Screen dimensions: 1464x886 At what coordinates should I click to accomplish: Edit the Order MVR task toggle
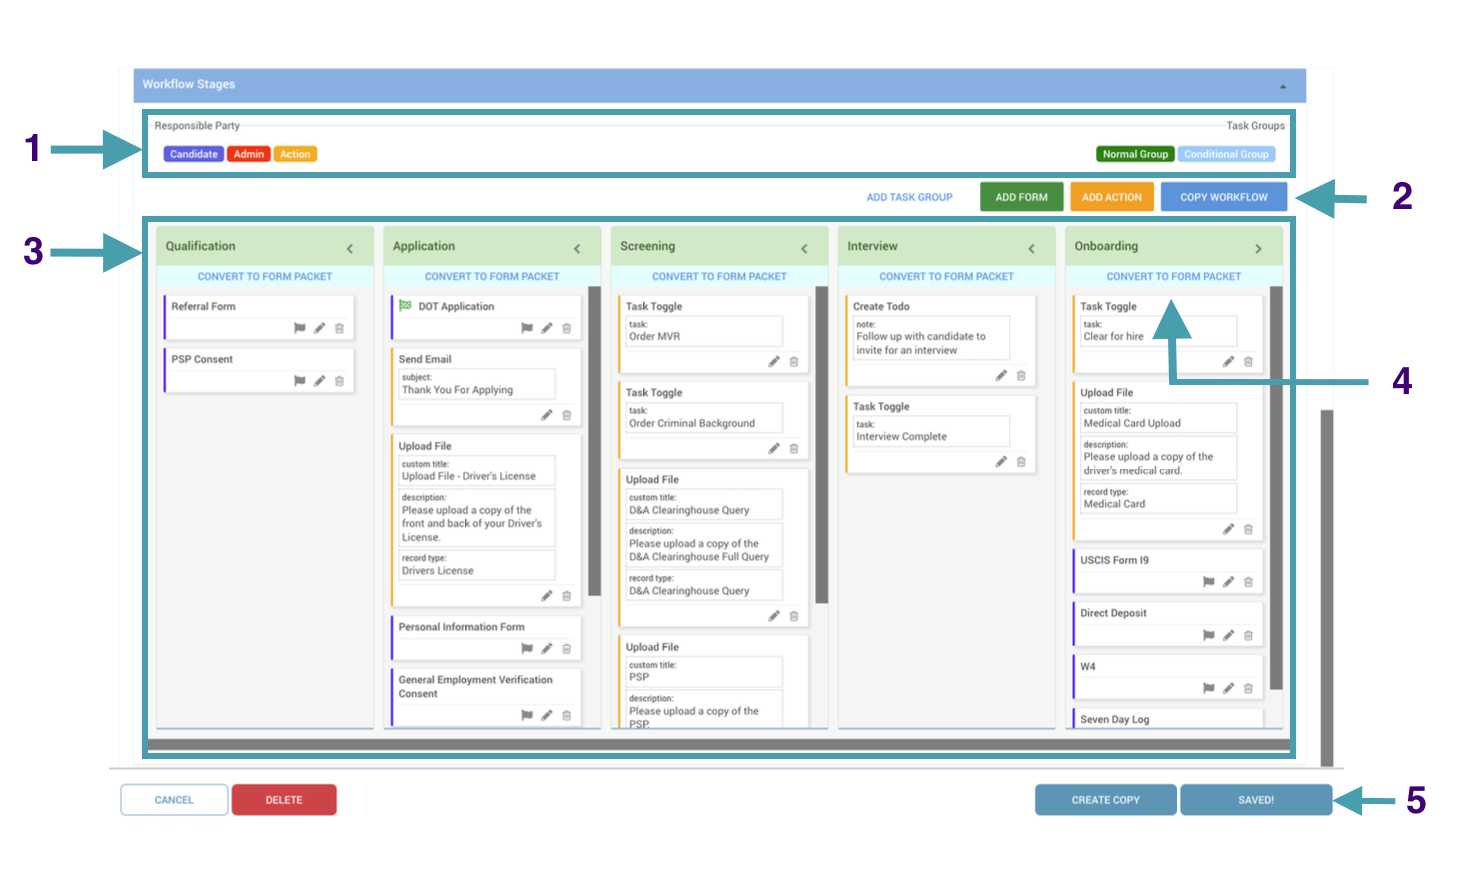click(x=774, y=361)
